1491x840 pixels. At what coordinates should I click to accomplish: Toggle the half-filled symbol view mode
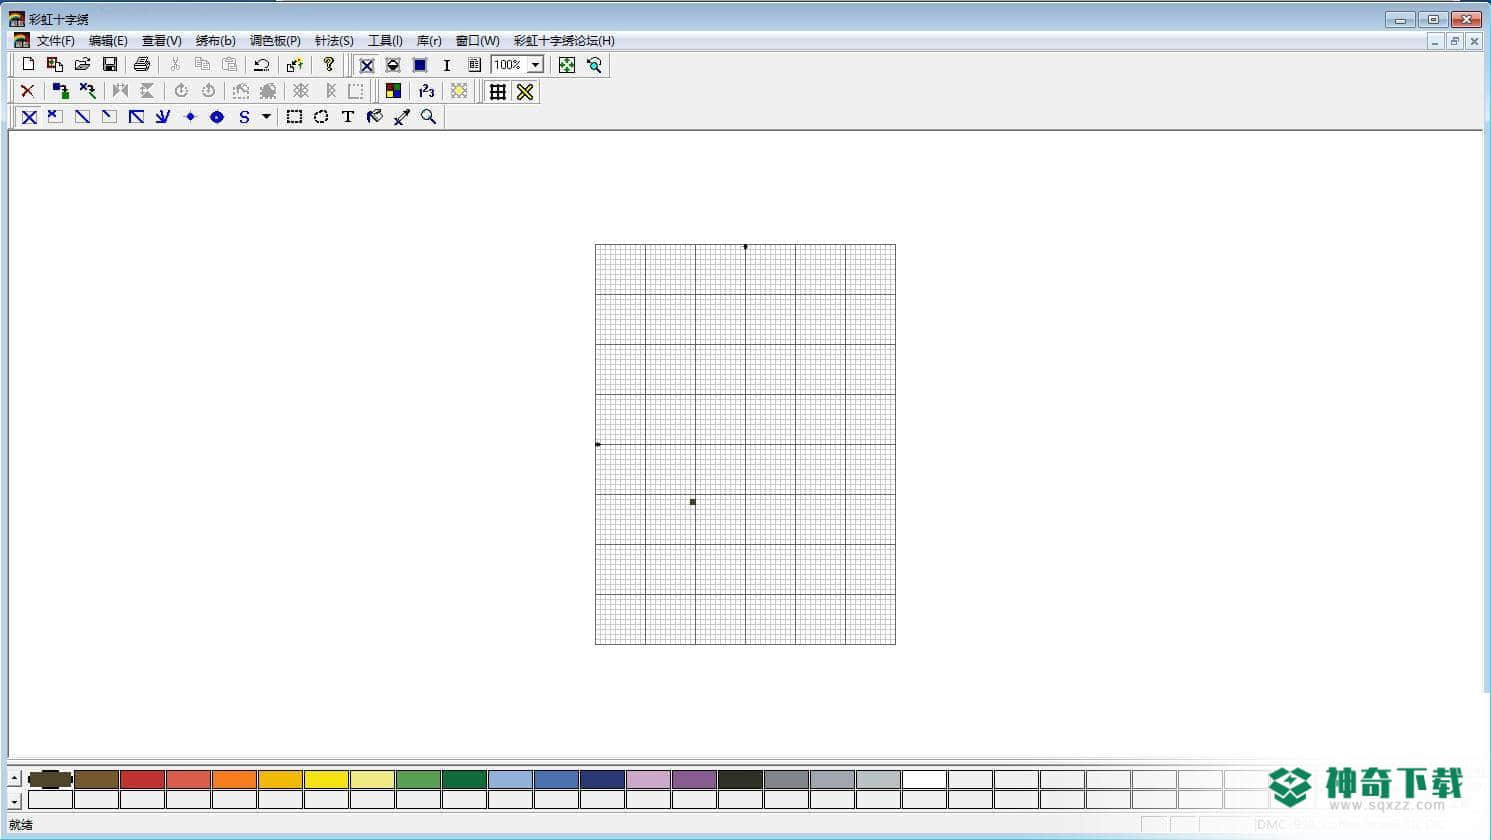393,65
